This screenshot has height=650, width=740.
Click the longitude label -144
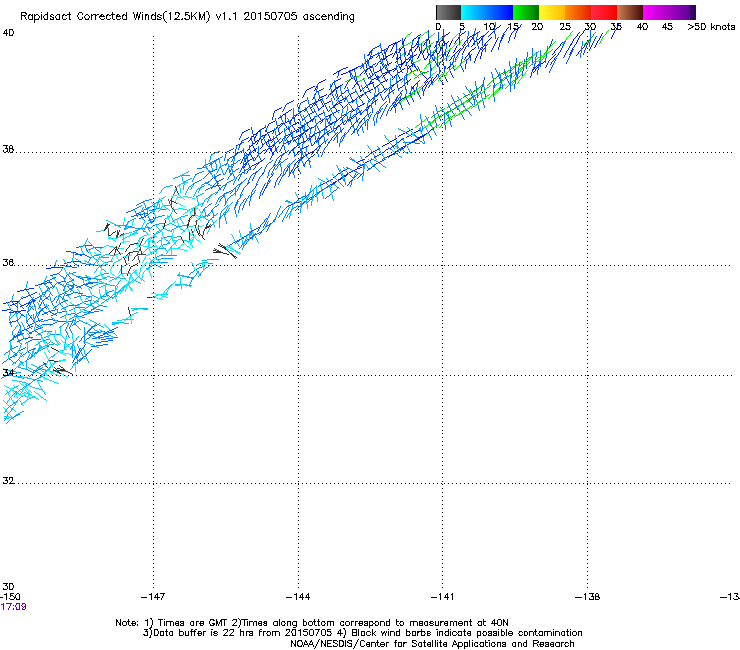298,597
